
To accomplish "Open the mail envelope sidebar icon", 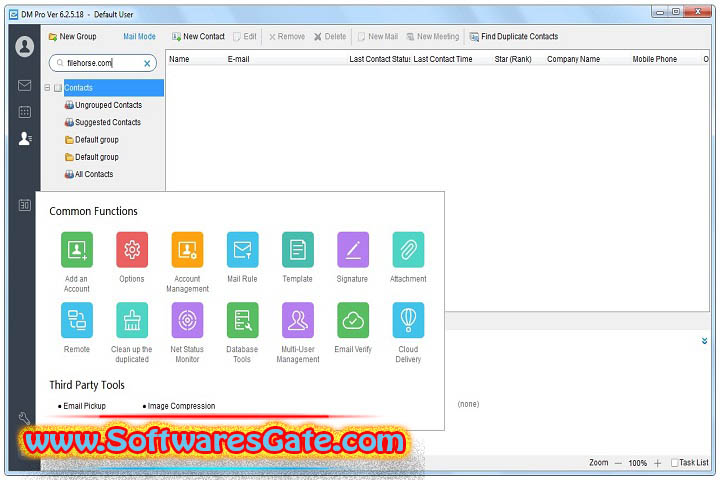I will coord(24,85).
